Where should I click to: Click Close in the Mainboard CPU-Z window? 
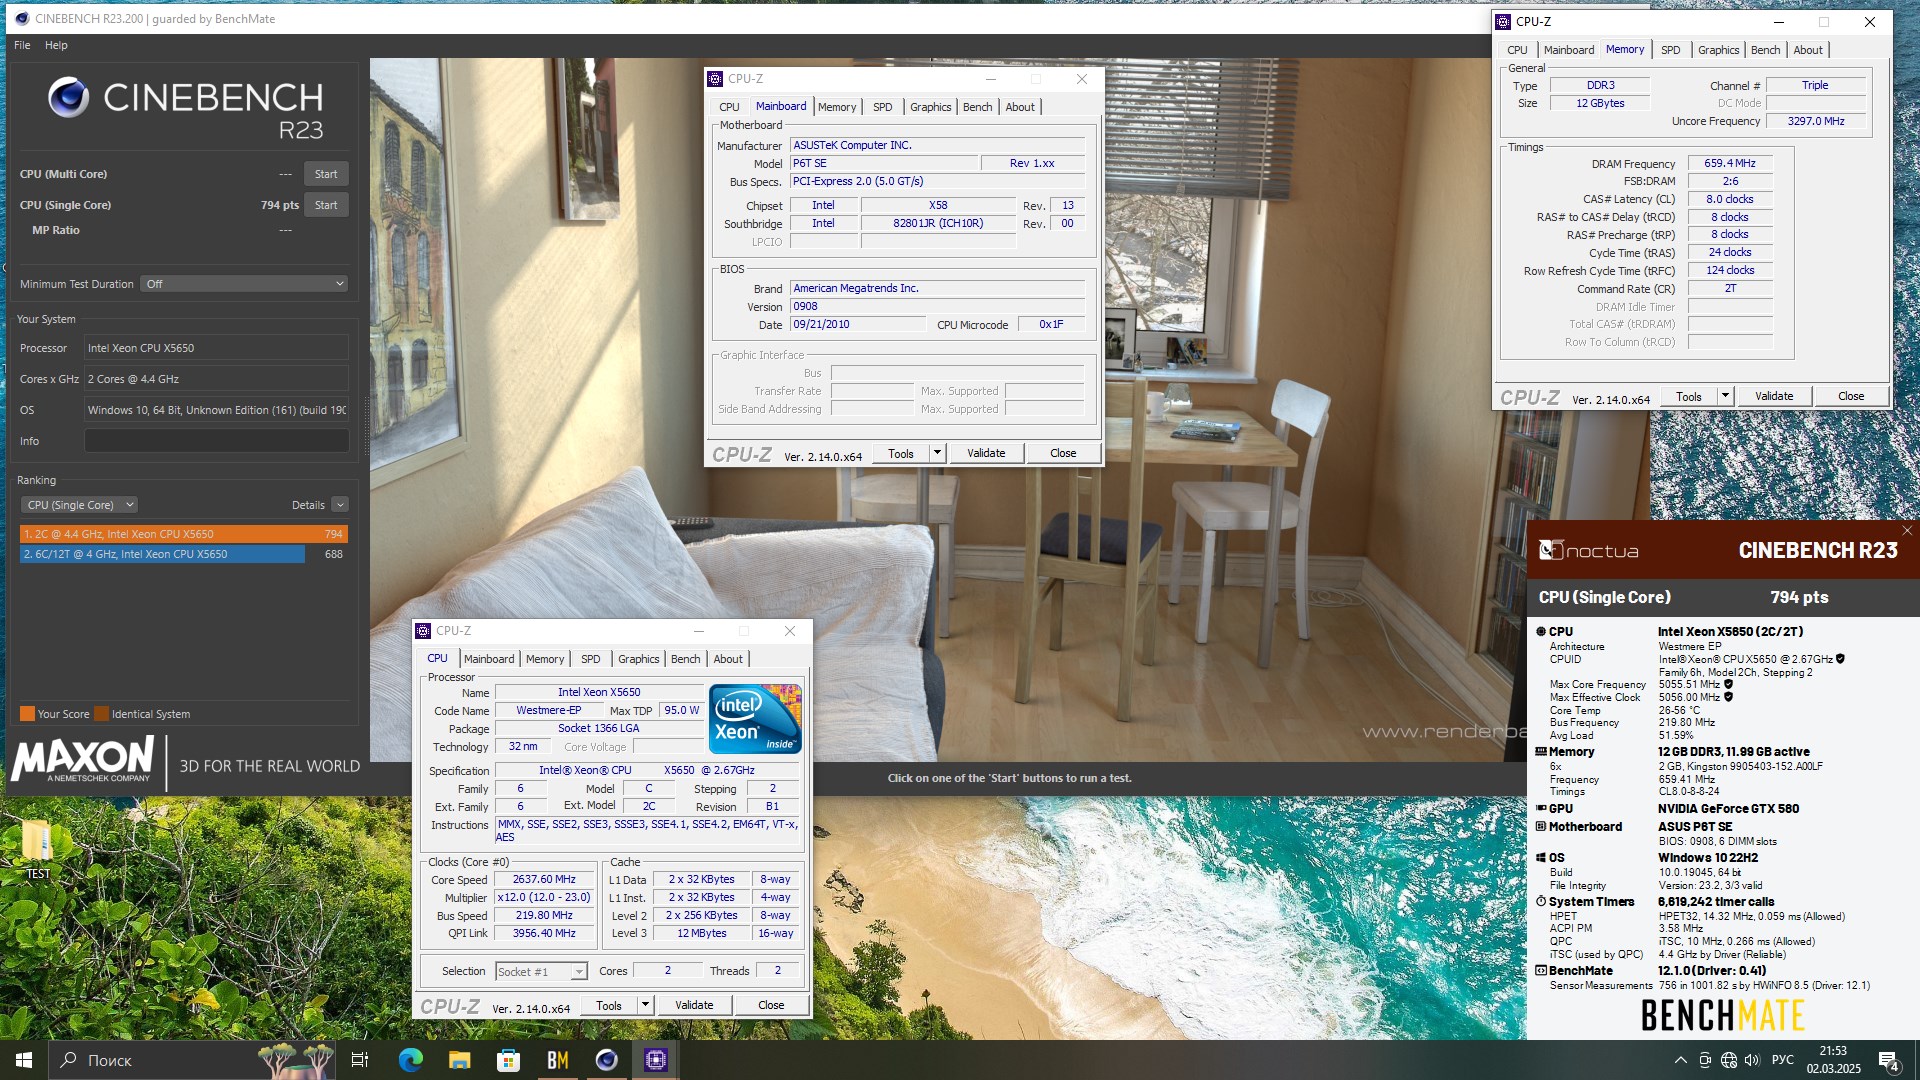point(1063,454)
